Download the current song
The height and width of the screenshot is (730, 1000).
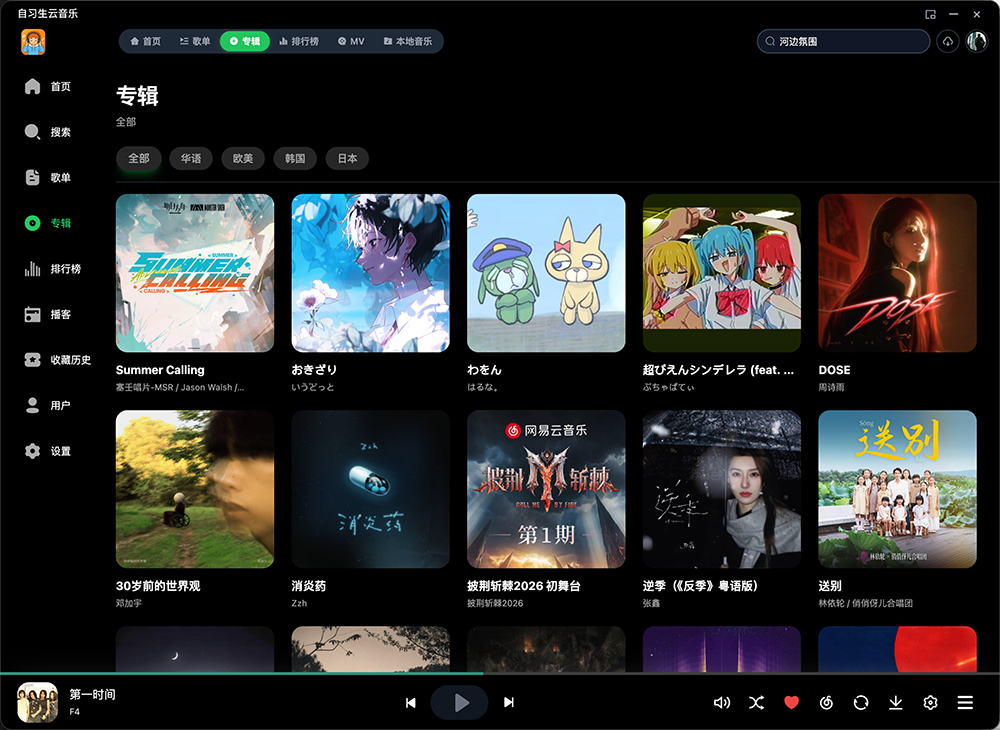click(x=895, y=703)
